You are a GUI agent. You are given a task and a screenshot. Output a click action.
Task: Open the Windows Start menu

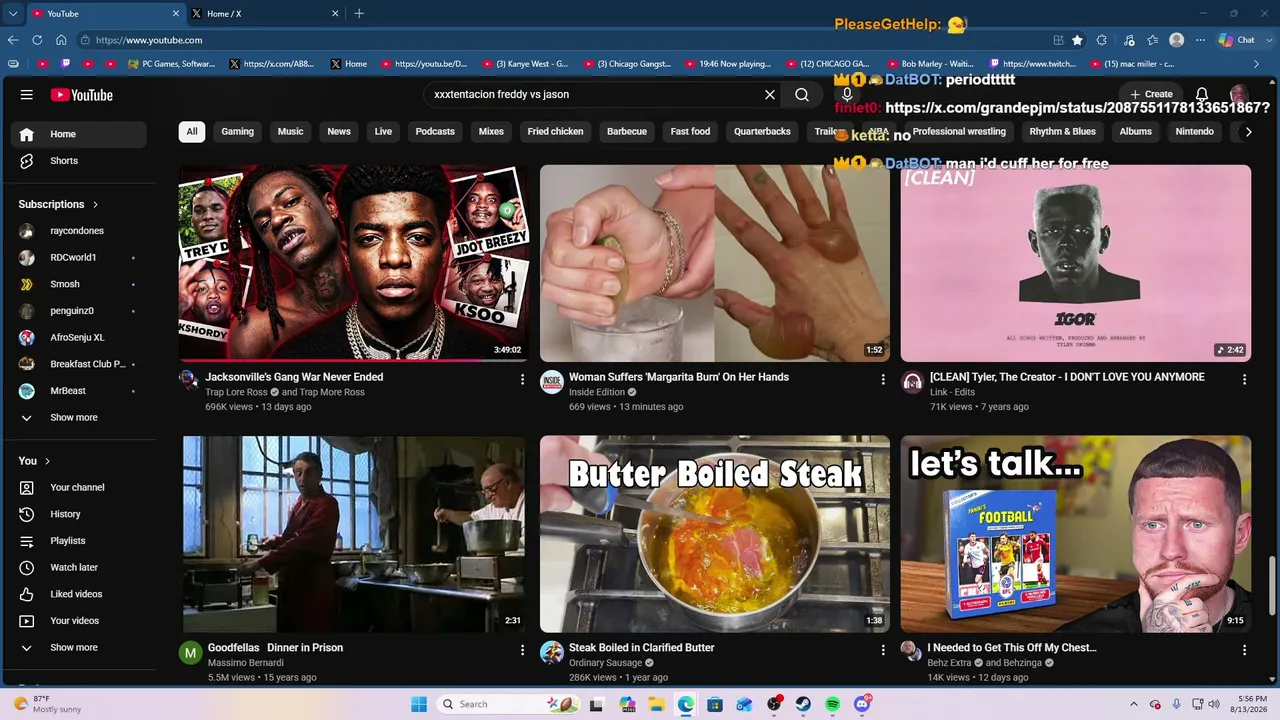pyautogui.click(x=419, y=704)
